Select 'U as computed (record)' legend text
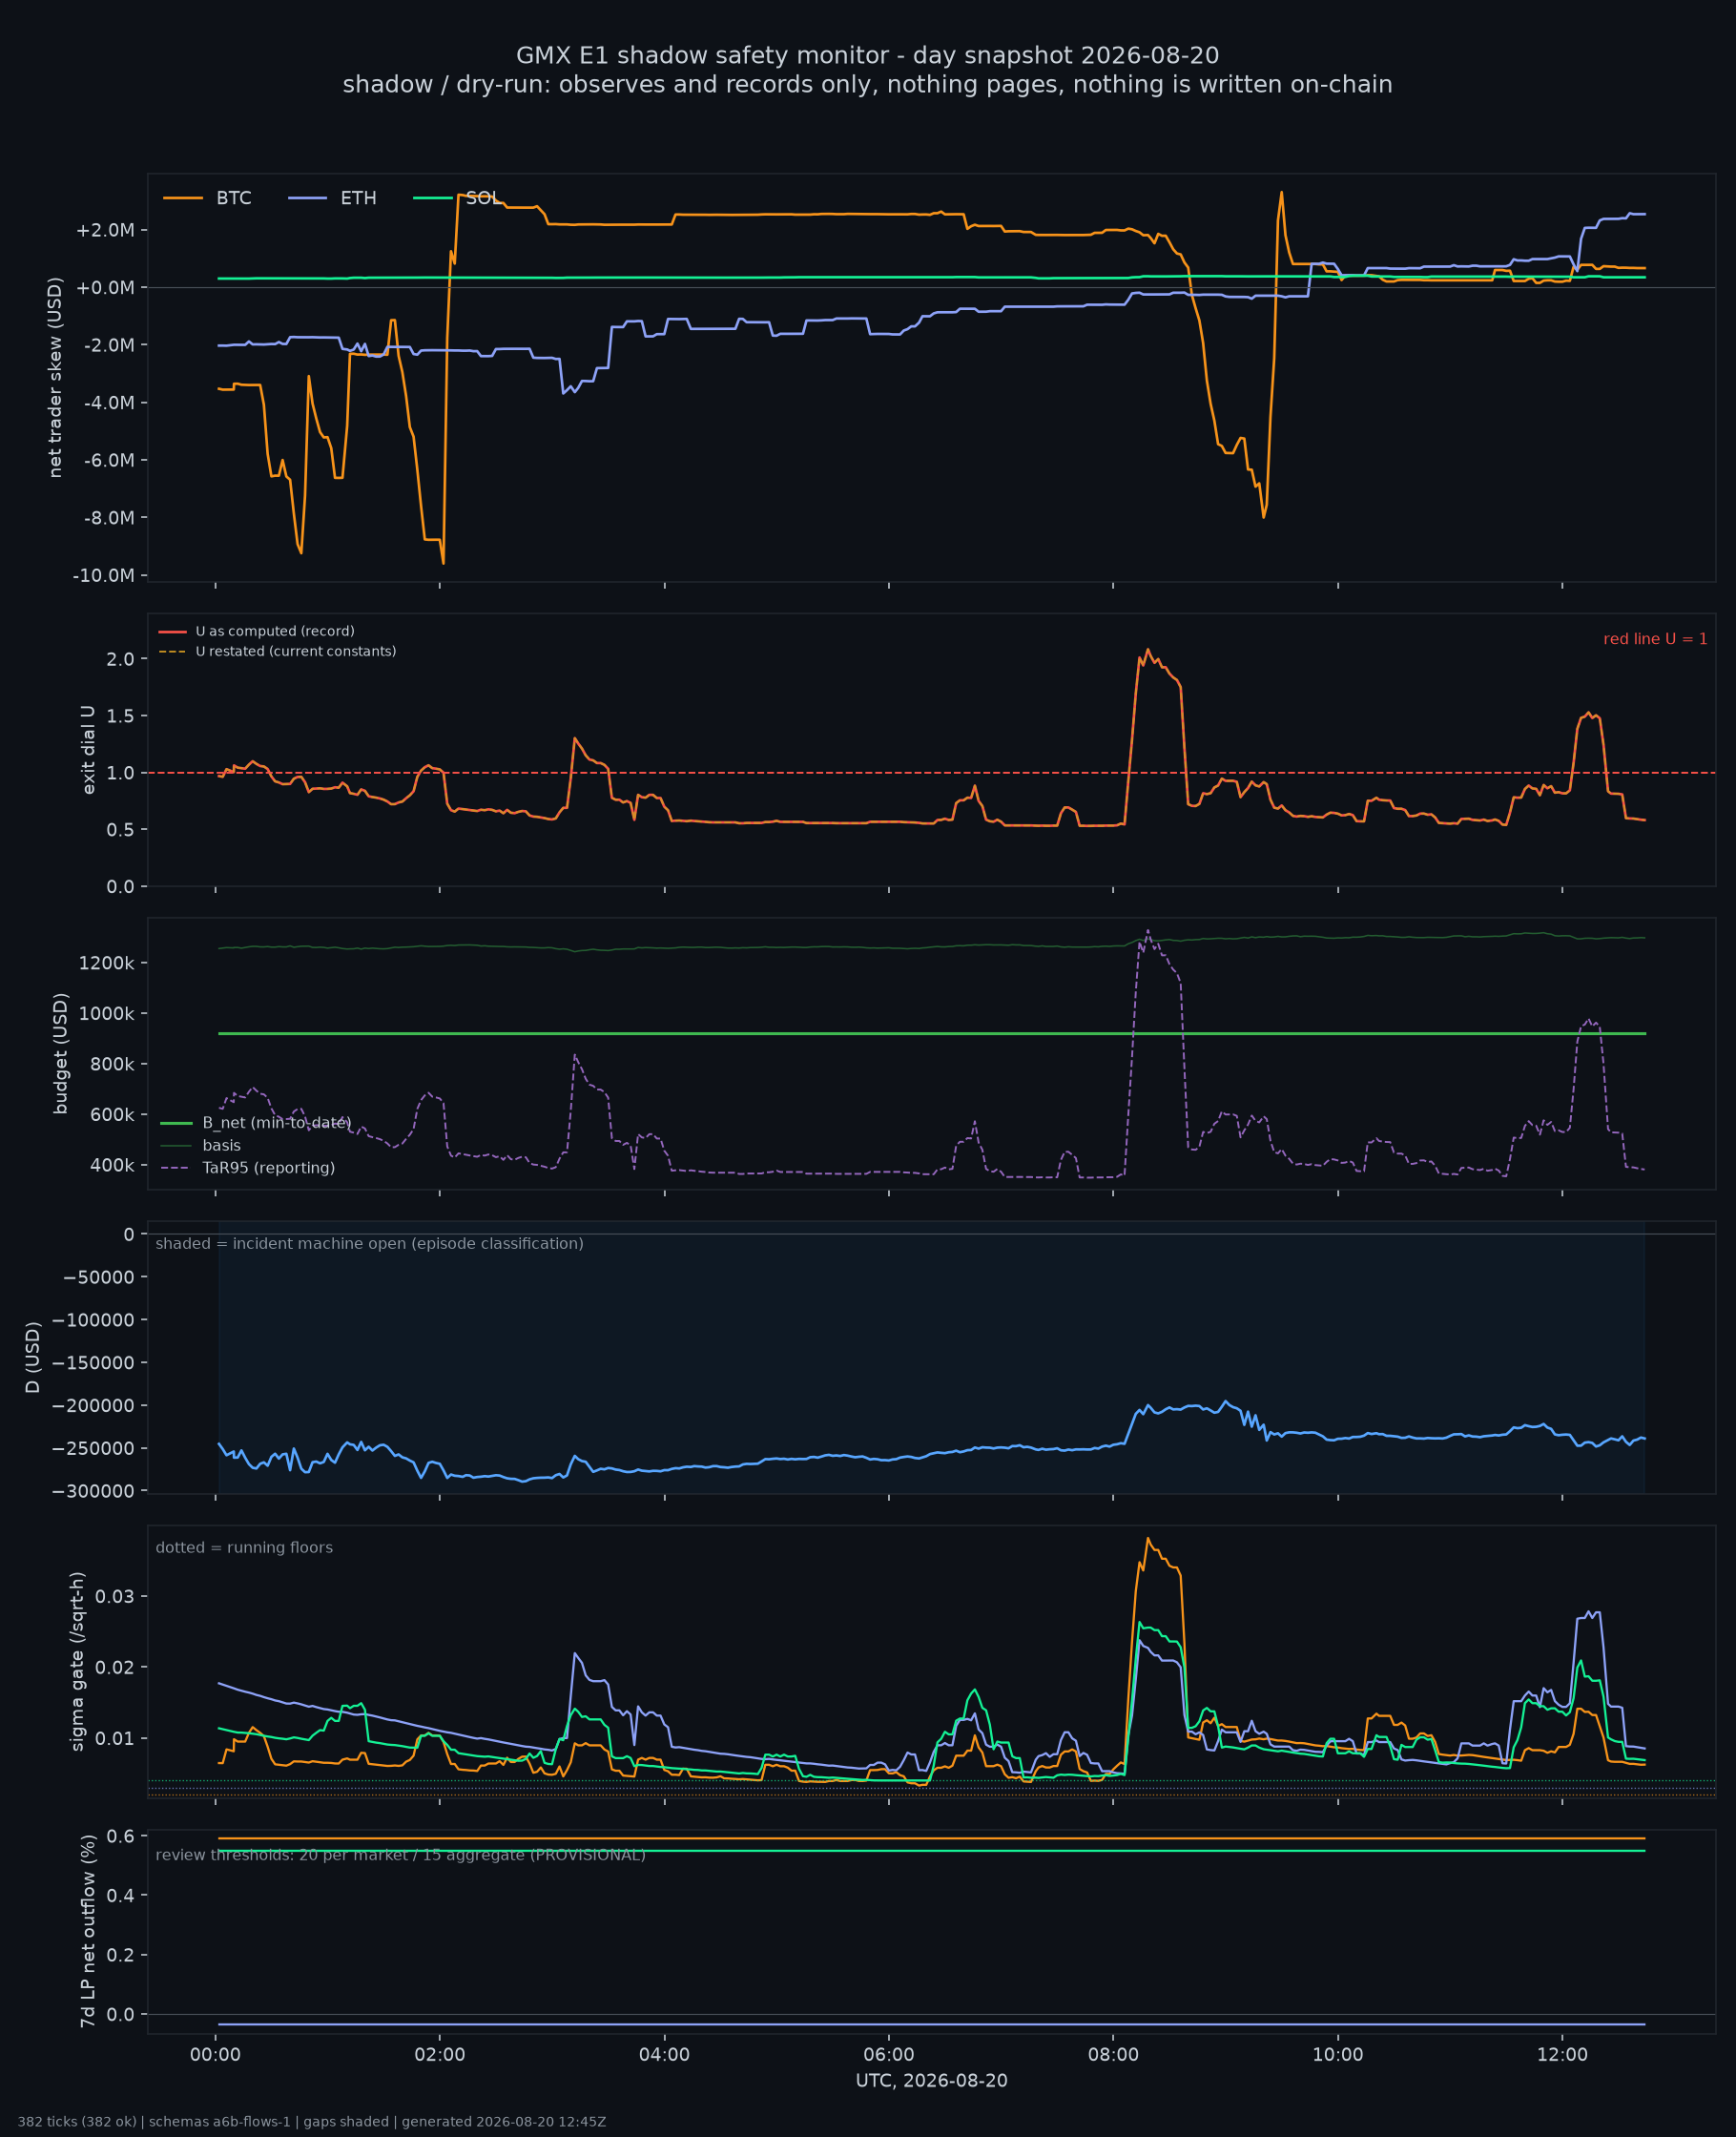Screen dimensions: 1736x2137 275,632
